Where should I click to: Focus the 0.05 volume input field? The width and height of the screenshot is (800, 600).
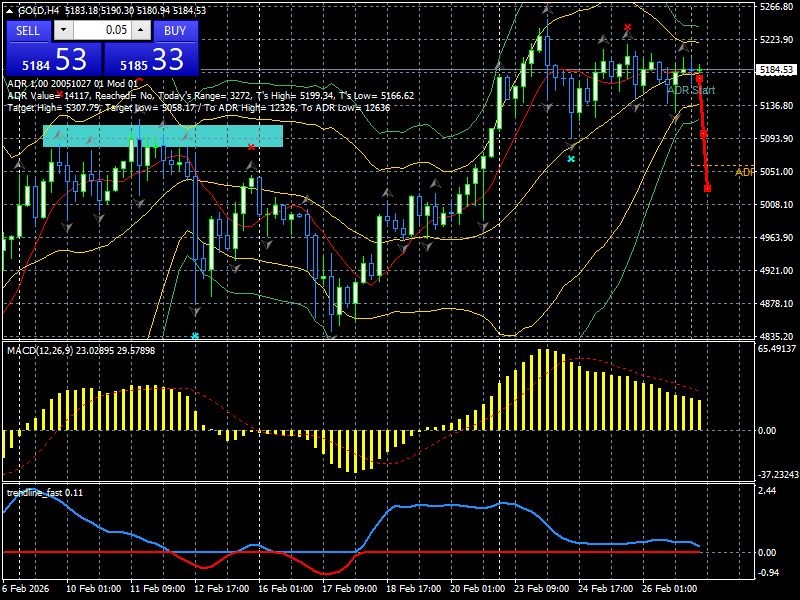tap(102, 30)
